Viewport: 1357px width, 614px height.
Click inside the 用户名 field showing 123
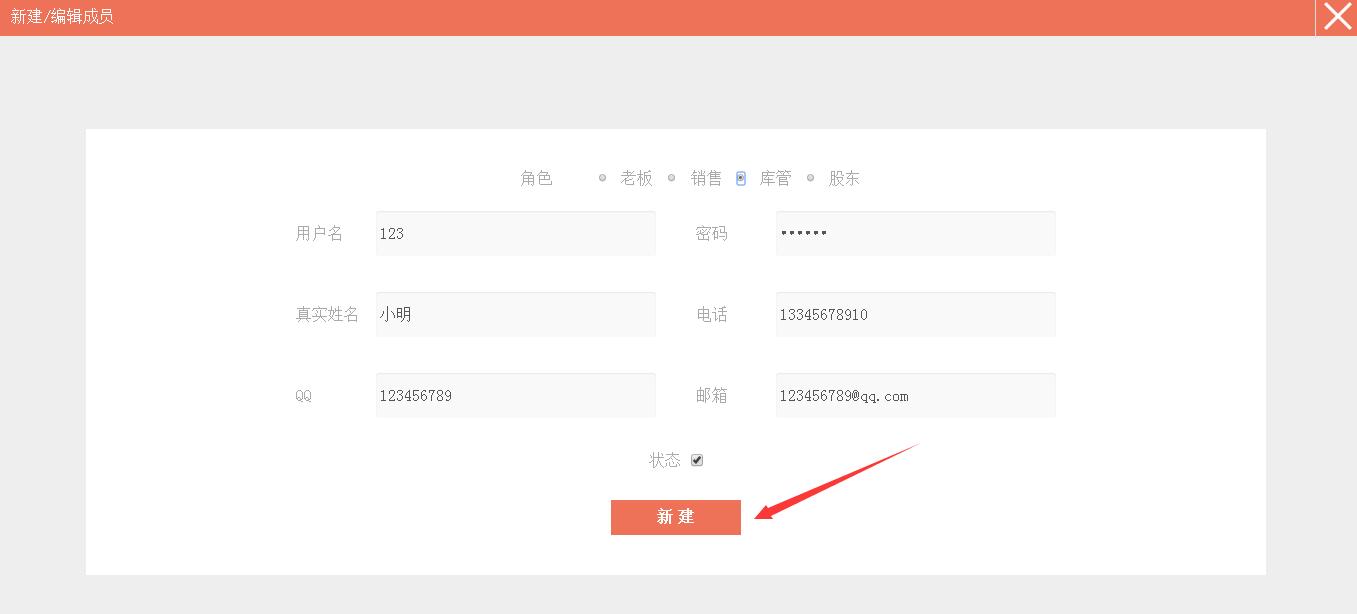(x=515, y=233)
